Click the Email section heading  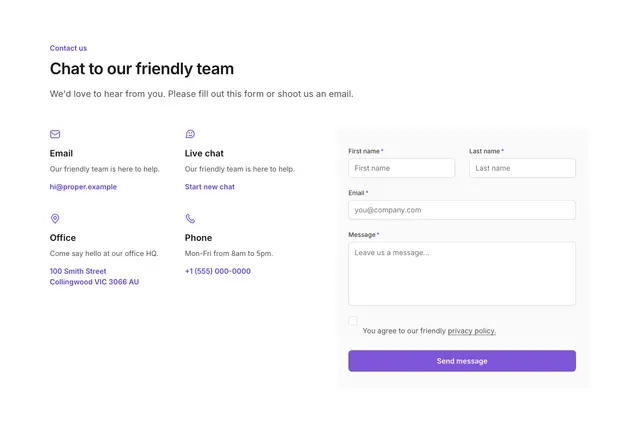[x=61, y=154]
